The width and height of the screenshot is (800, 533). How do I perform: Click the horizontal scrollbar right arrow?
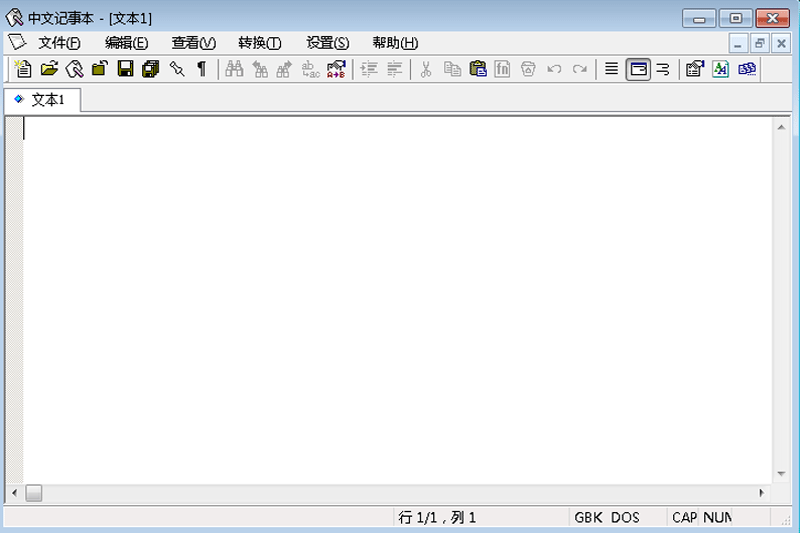tap(762, 493)
